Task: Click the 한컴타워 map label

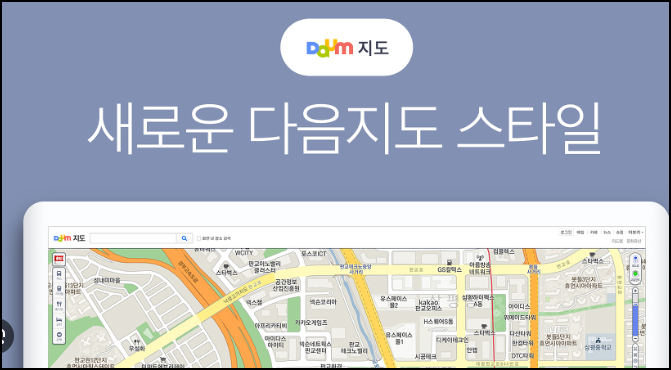Action: click(x=523, y=343)
